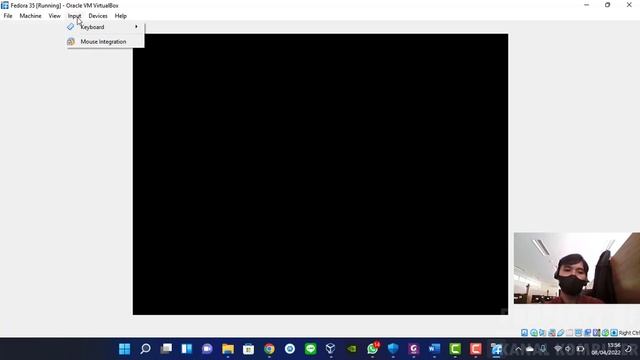Viewport: 640px width, 360px height.
Task: Open NVIDIA app on taskbar
Action: click(x=351, y=349)
